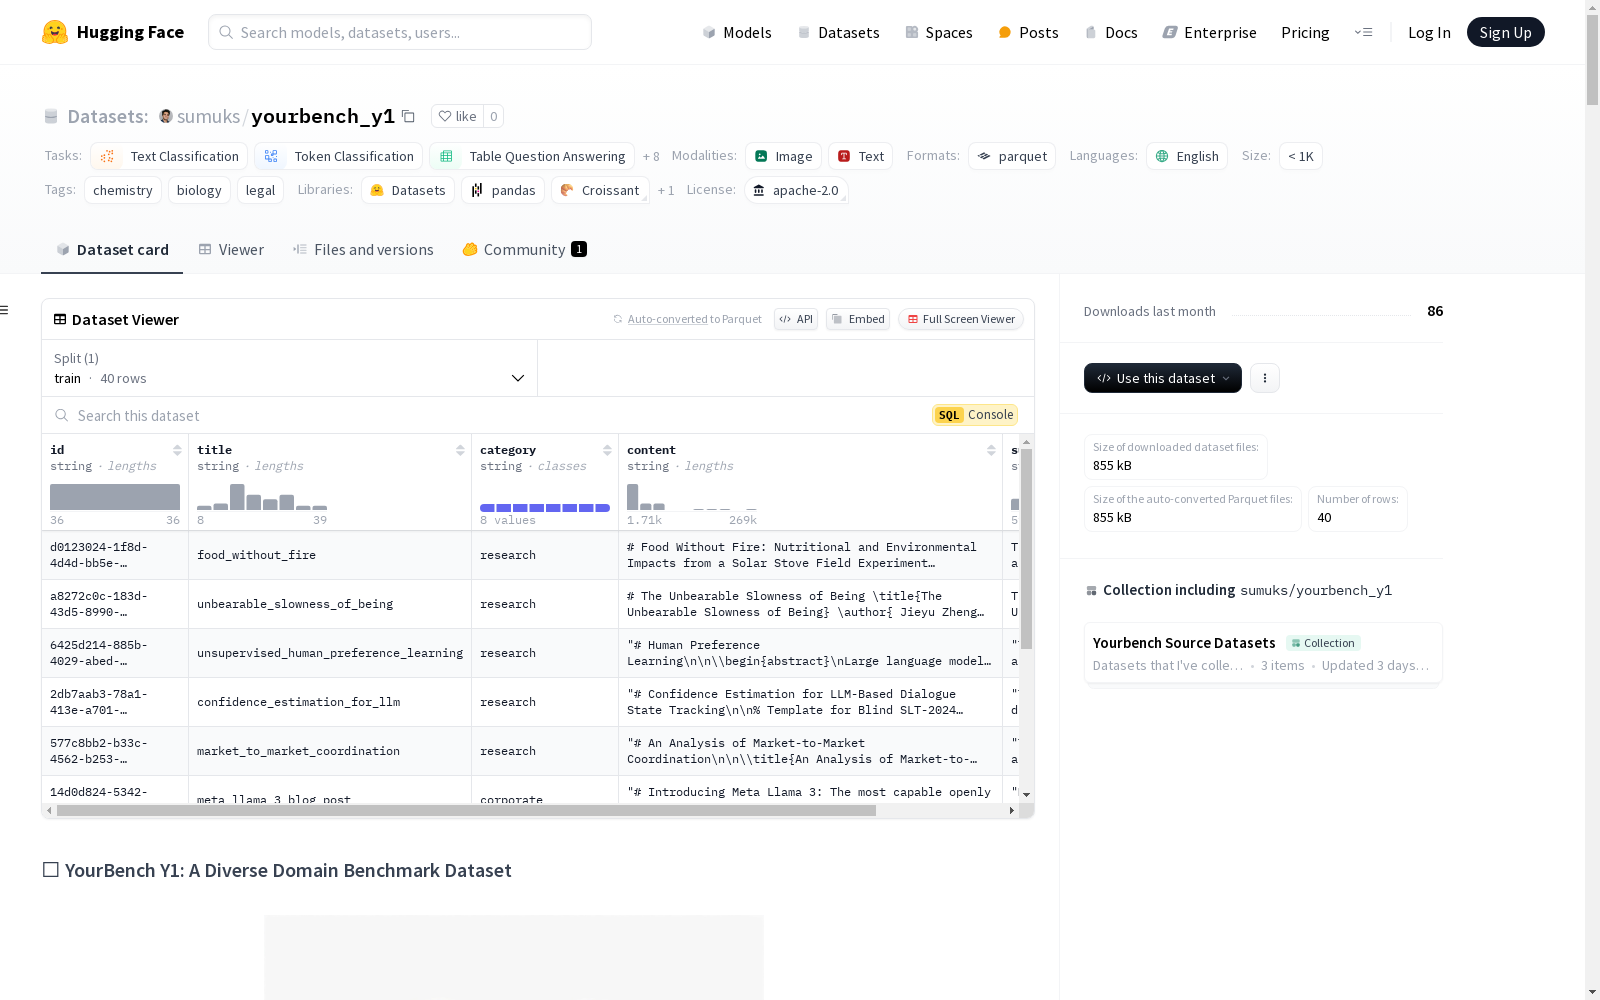Viewport: 1600px width, 1000px height.
Task: Click the Embed button
Action: point(858,319)
